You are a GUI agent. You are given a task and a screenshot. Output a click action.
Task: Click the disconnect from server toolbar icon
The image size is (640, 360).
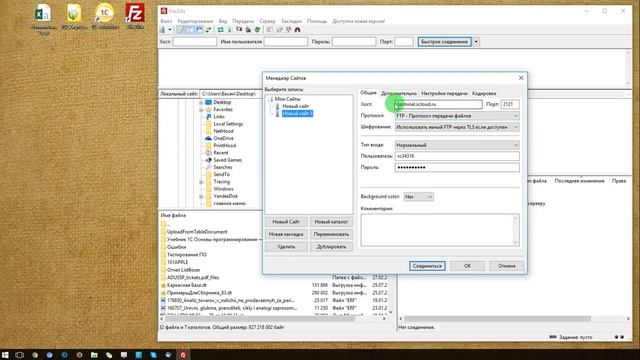248,29
